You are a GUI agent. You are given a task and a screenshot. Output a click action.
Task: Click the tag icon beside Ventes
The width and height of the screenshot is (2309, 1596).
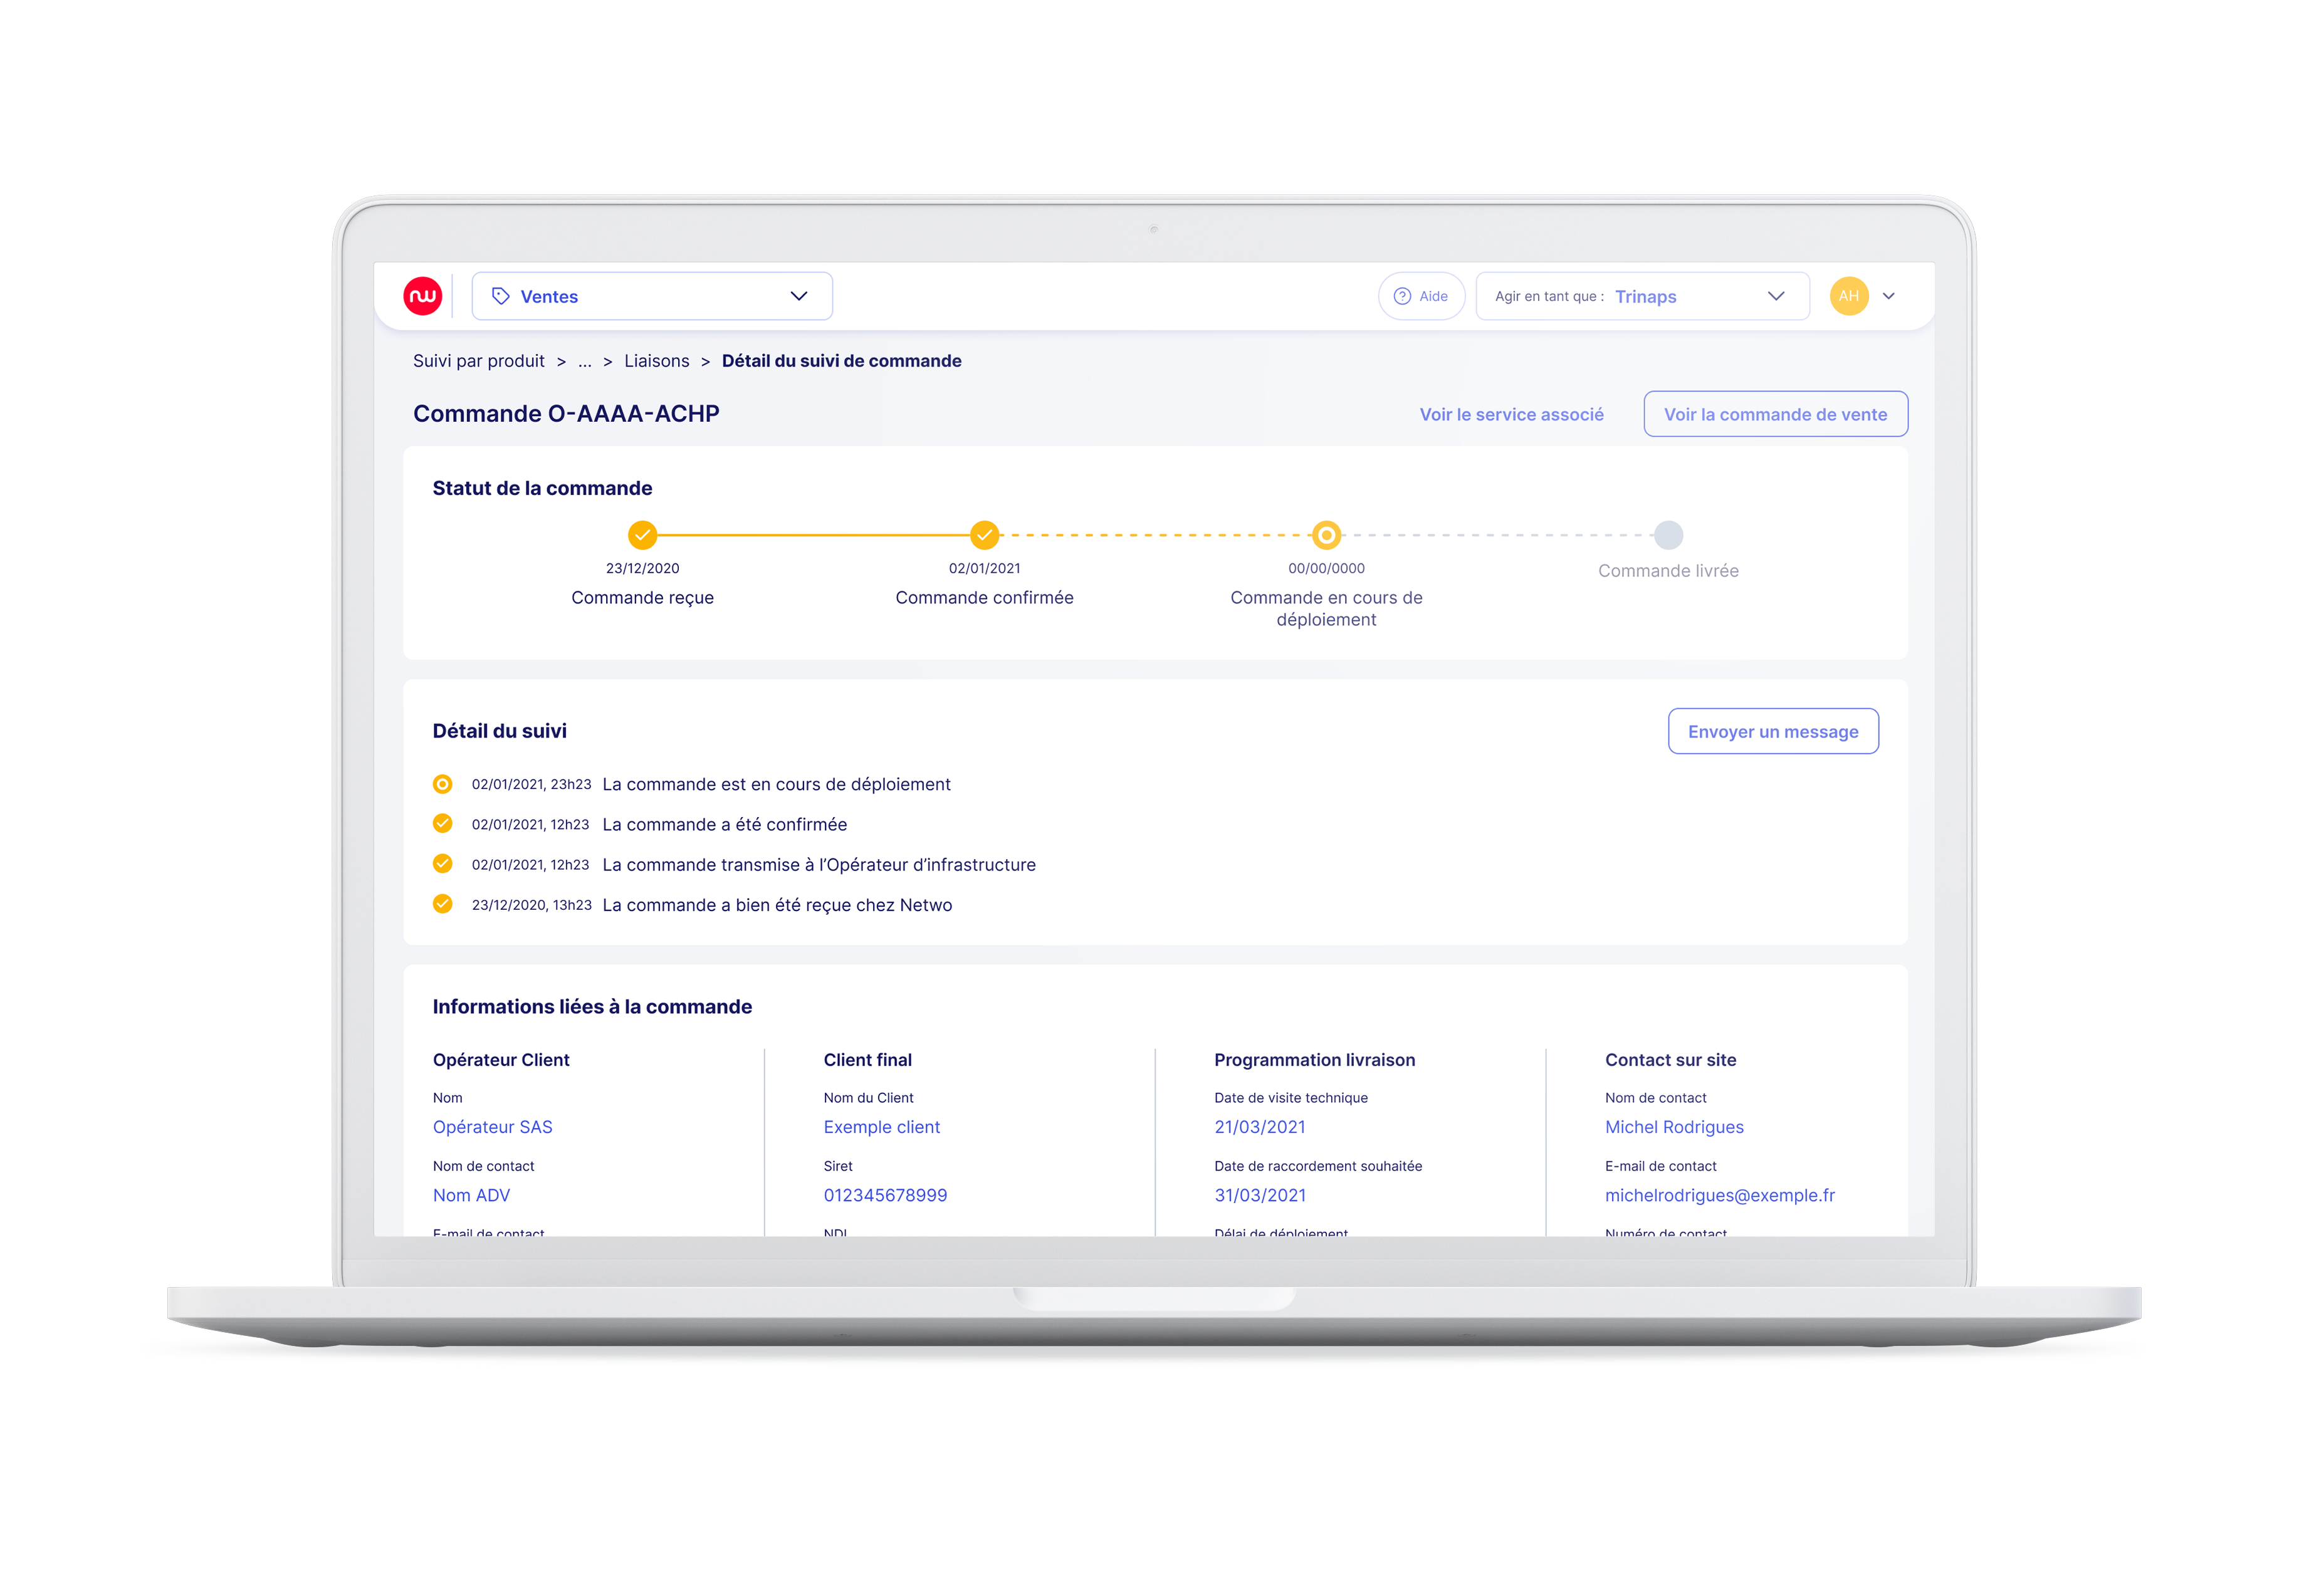pos(501,296)
